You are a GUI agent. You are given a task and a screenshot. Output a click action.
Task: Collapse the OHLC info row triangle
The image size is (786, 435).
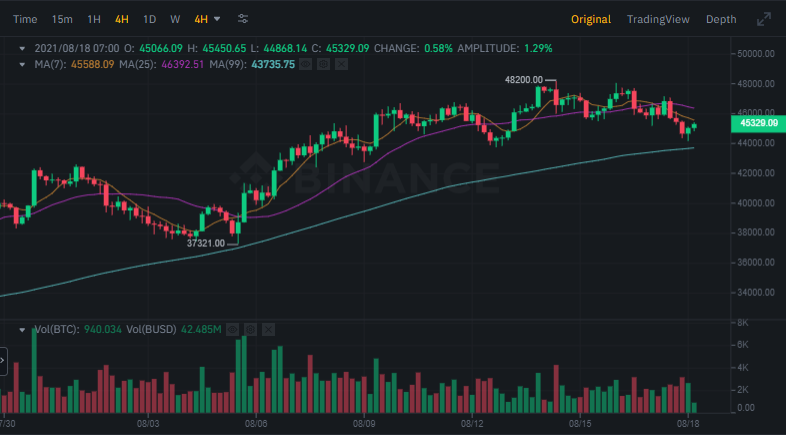23,48
